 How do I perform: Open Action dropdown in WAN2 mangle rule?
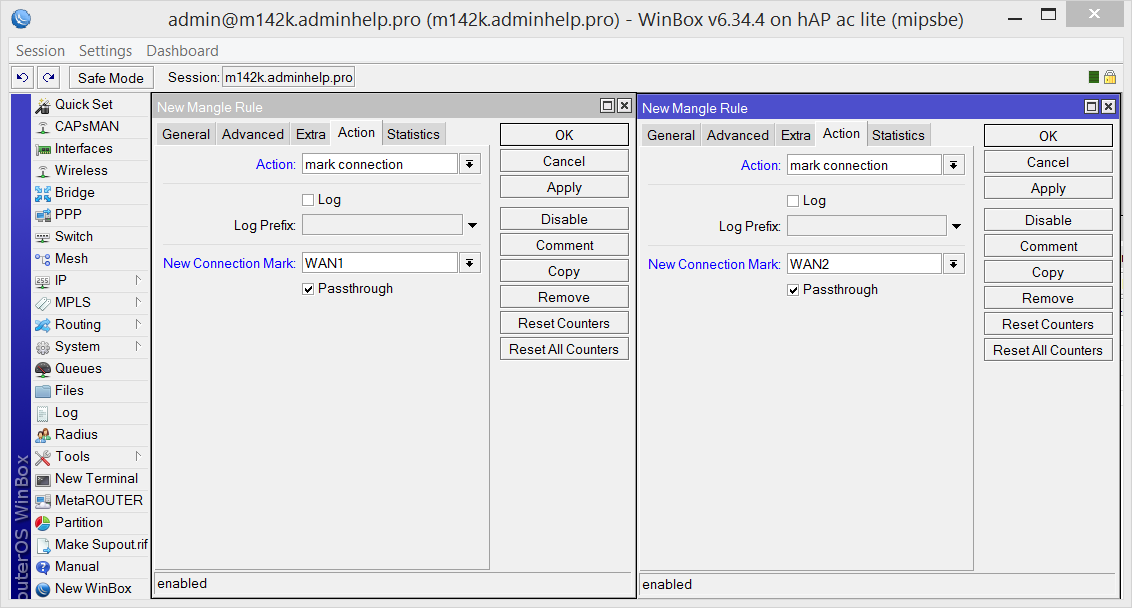click(954, 165)
